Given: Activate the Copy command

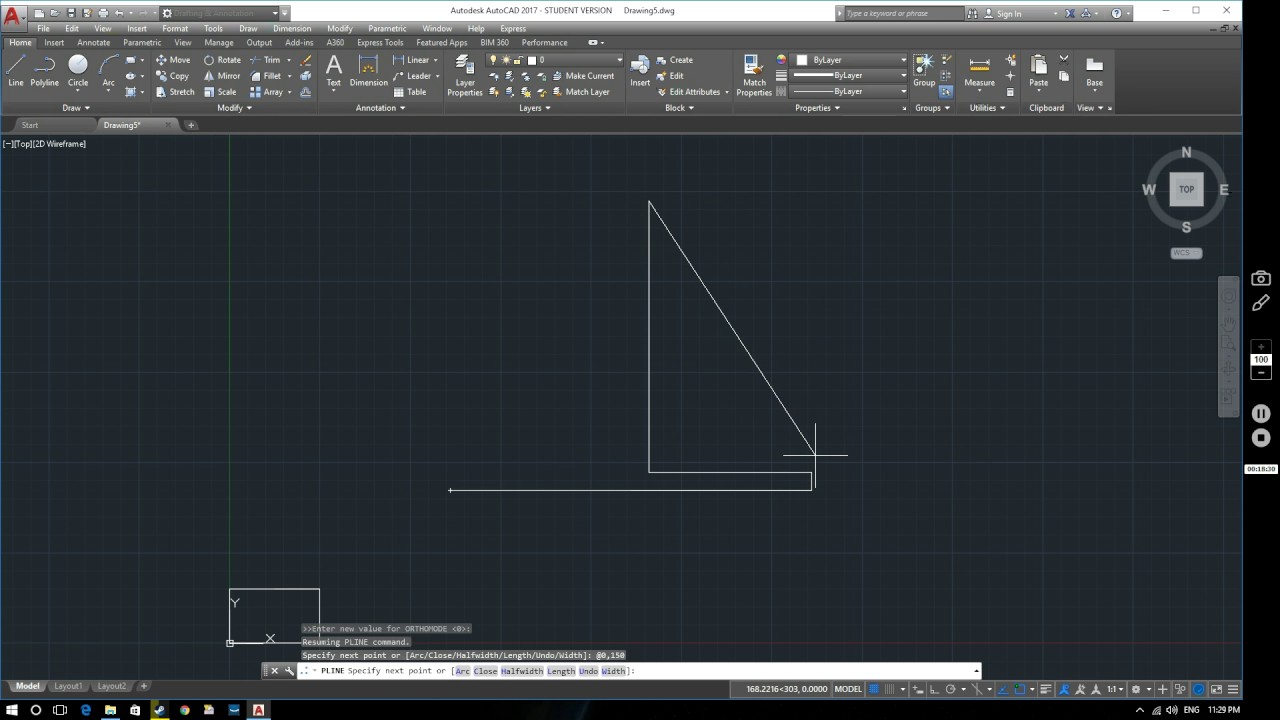Looking at the screenshot, I should (x=173, y=76).
